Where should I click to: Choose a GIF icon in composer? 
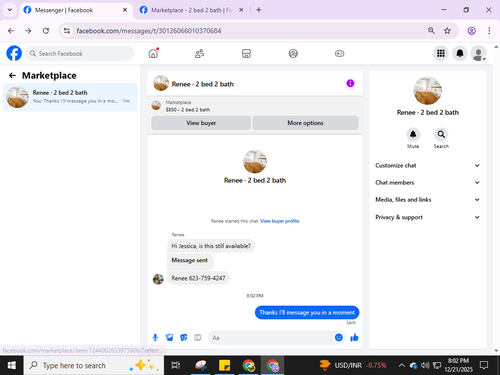[198, 338]
